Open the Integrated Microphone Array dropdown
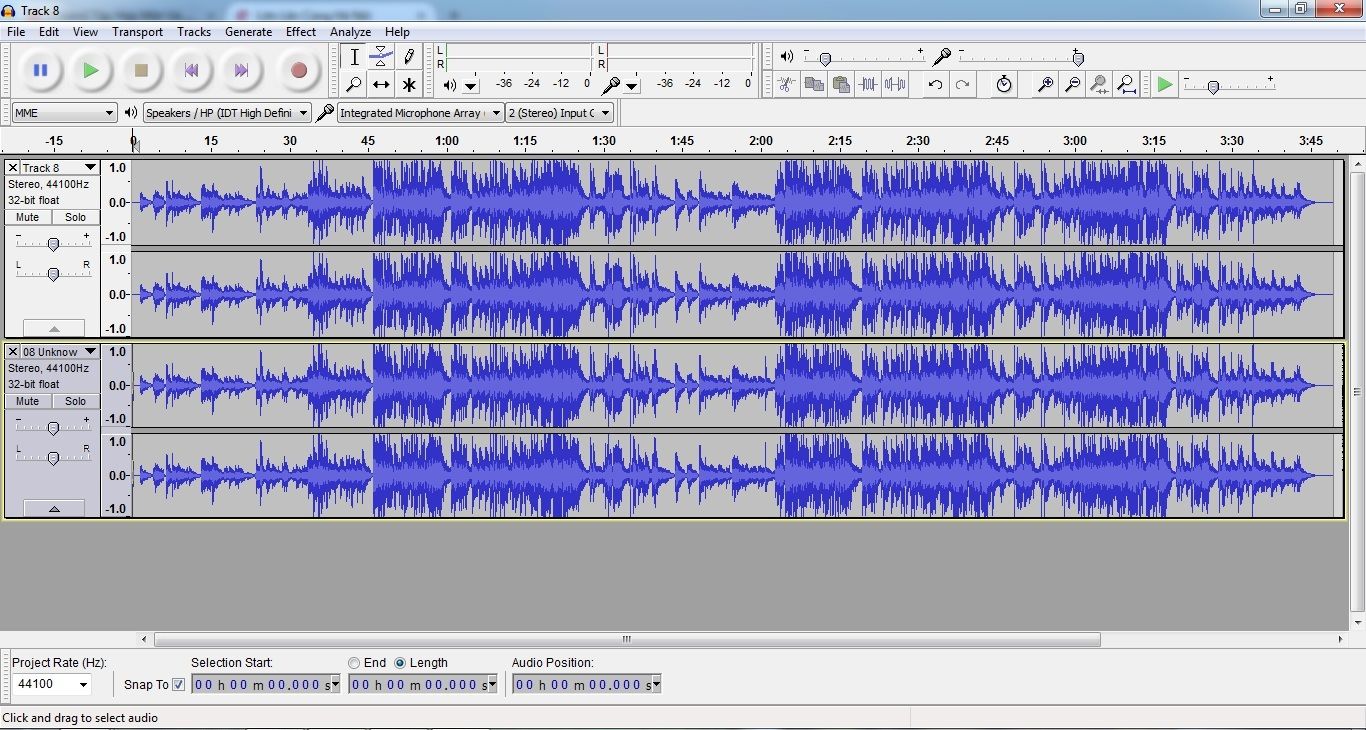 pos(420,113)
